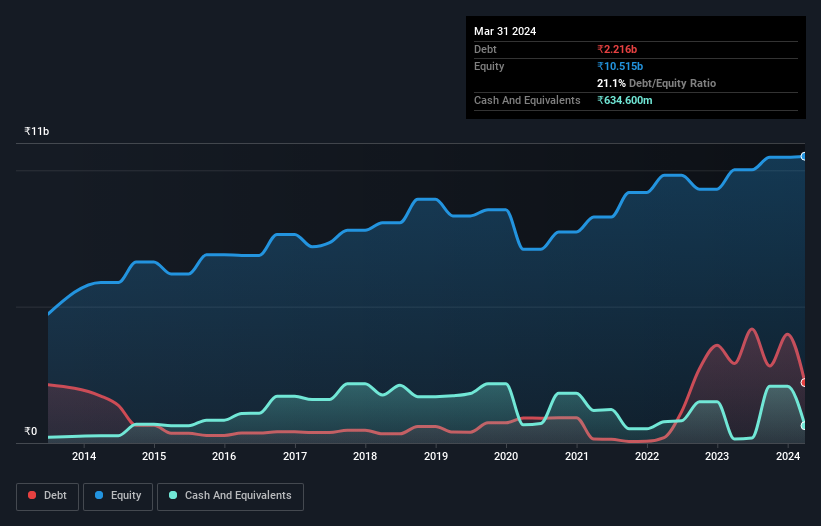Click the Mar 31 2024 tooltip date
The width and height of the screenshot is (821, 526).
[505, 31]
